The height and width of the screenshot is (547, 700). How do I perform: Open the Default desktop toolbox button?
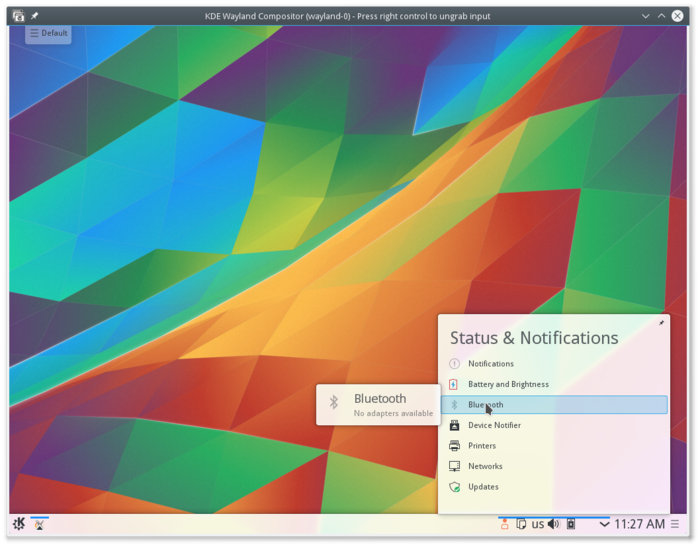point(49,33)
